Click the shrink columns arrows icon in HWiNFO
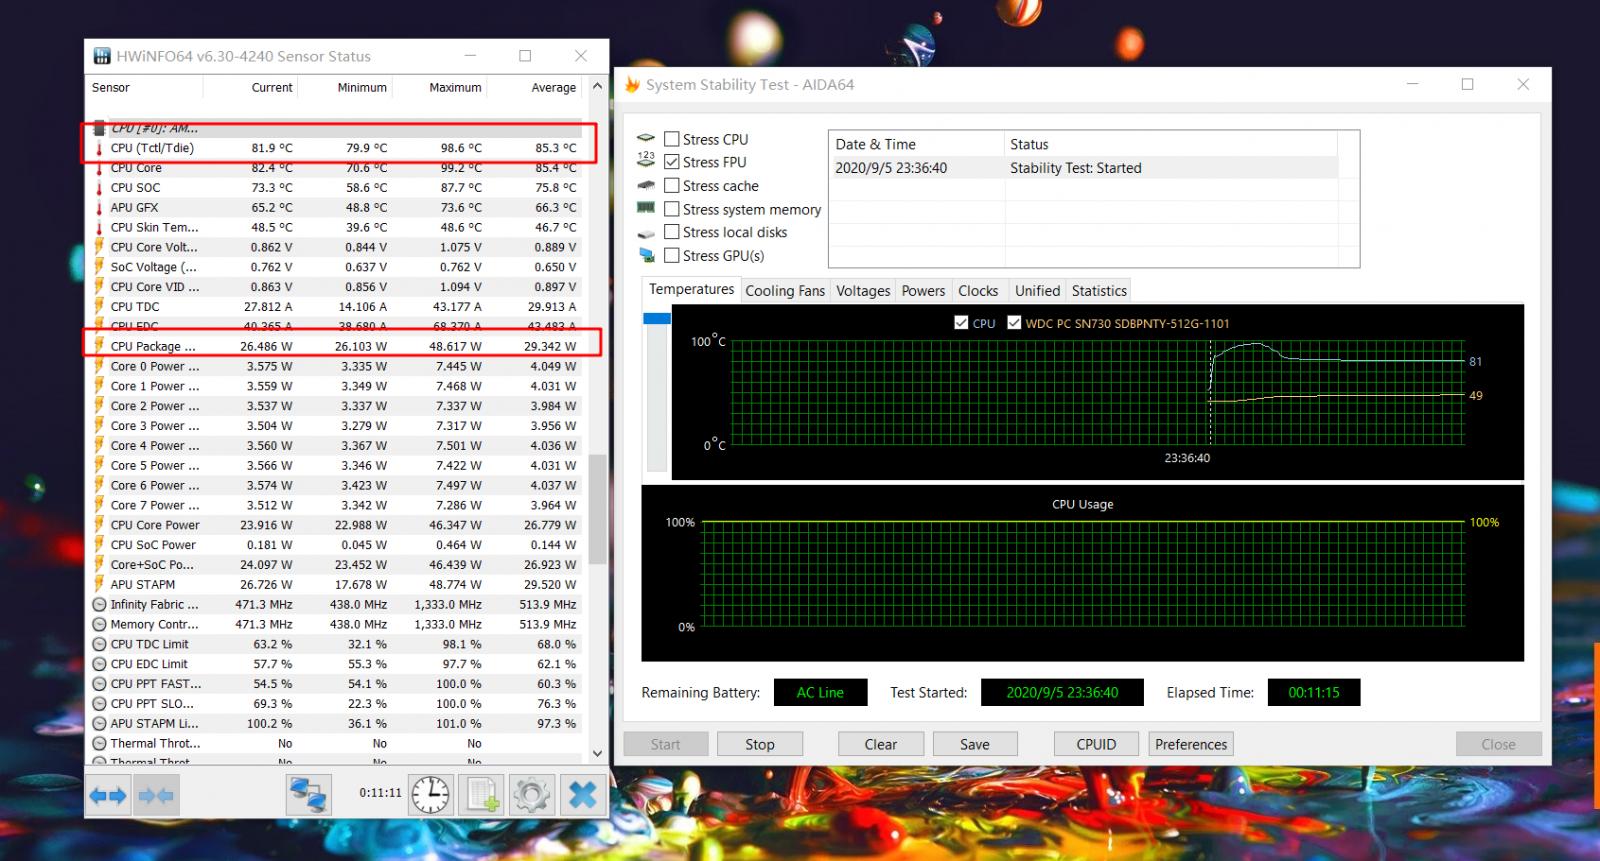 (155, 796)
